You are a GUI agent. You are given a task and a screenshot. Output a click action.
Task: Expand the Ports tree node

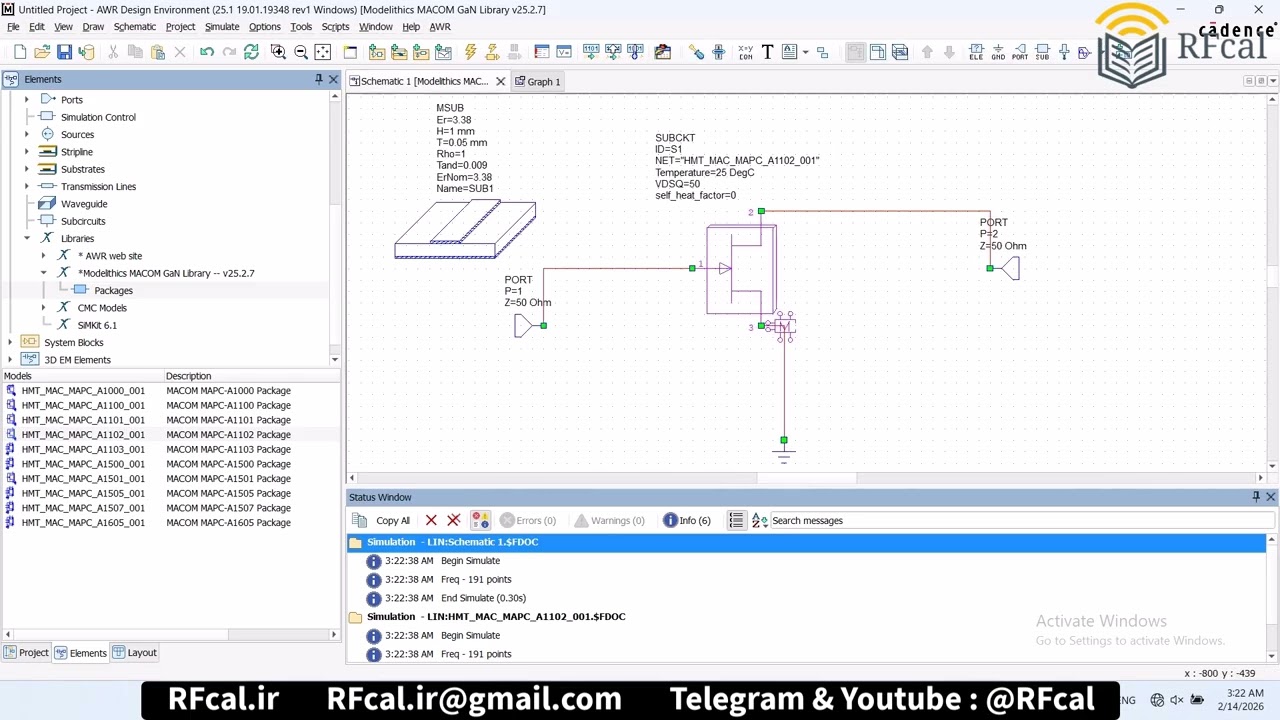27,100
